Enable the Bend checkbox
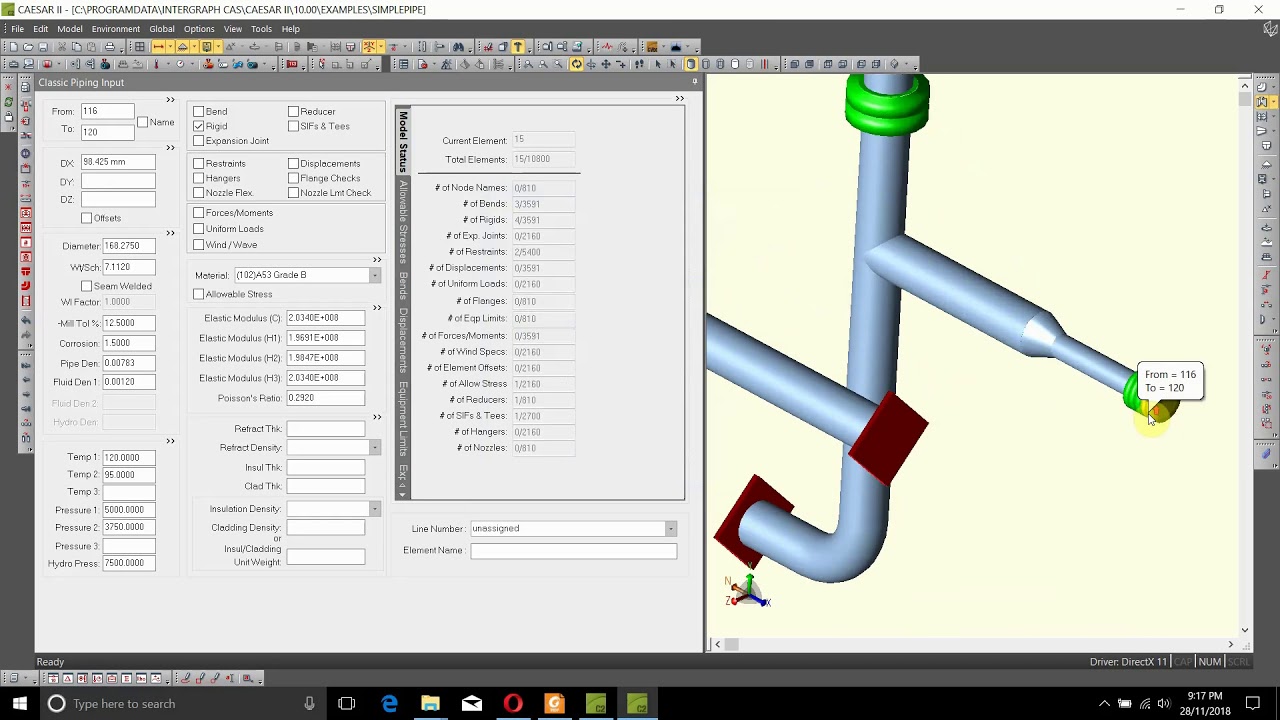The height and width of the screenshot is (720, 1280). click(x=198, y=112)
